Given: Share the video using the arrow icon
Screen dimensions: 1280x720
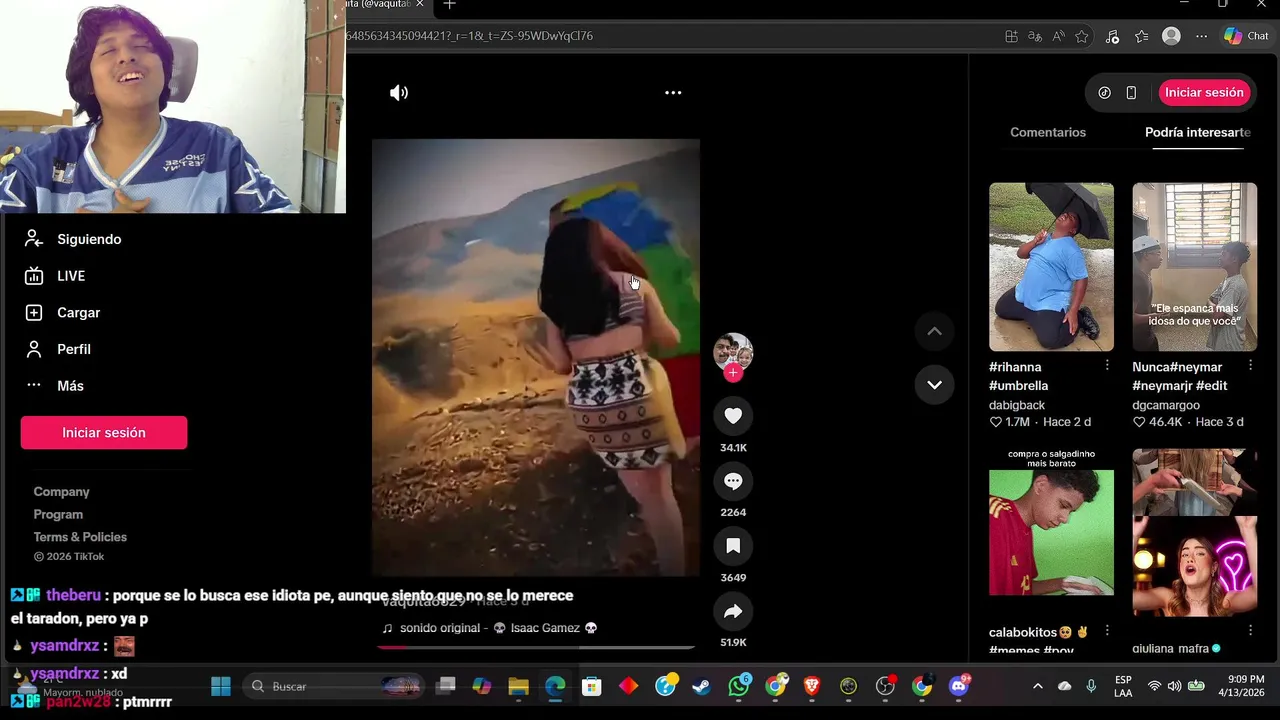Looking at the screenshot, I should [733, 611].
